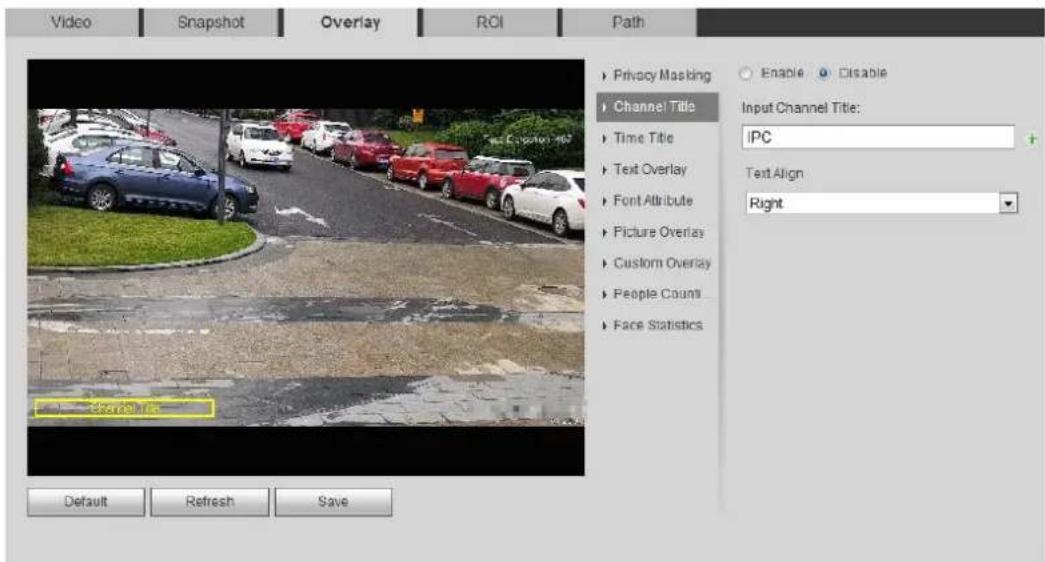Click the Save button
This screenshot has height=562, width=1045.
(333, 502)
